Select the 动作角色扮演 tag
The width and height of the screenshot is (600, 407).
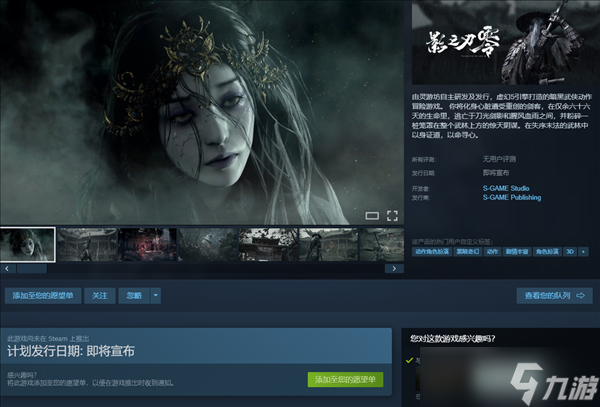[432, 251]
